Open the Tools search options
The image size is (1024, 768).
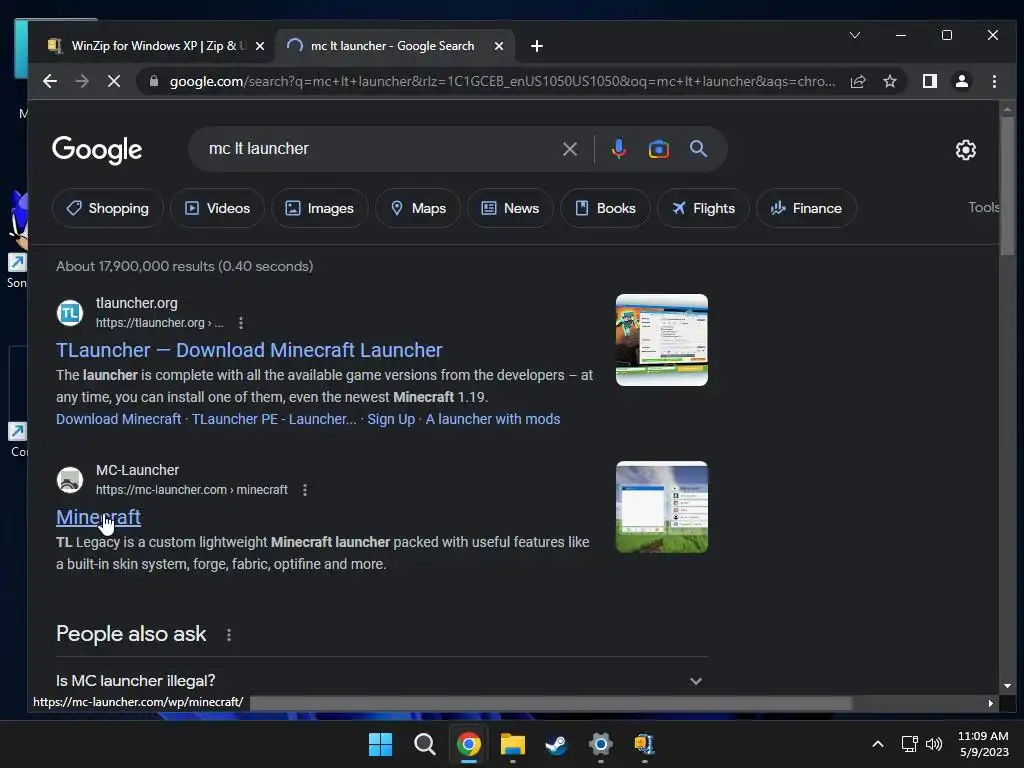(983, 207)
